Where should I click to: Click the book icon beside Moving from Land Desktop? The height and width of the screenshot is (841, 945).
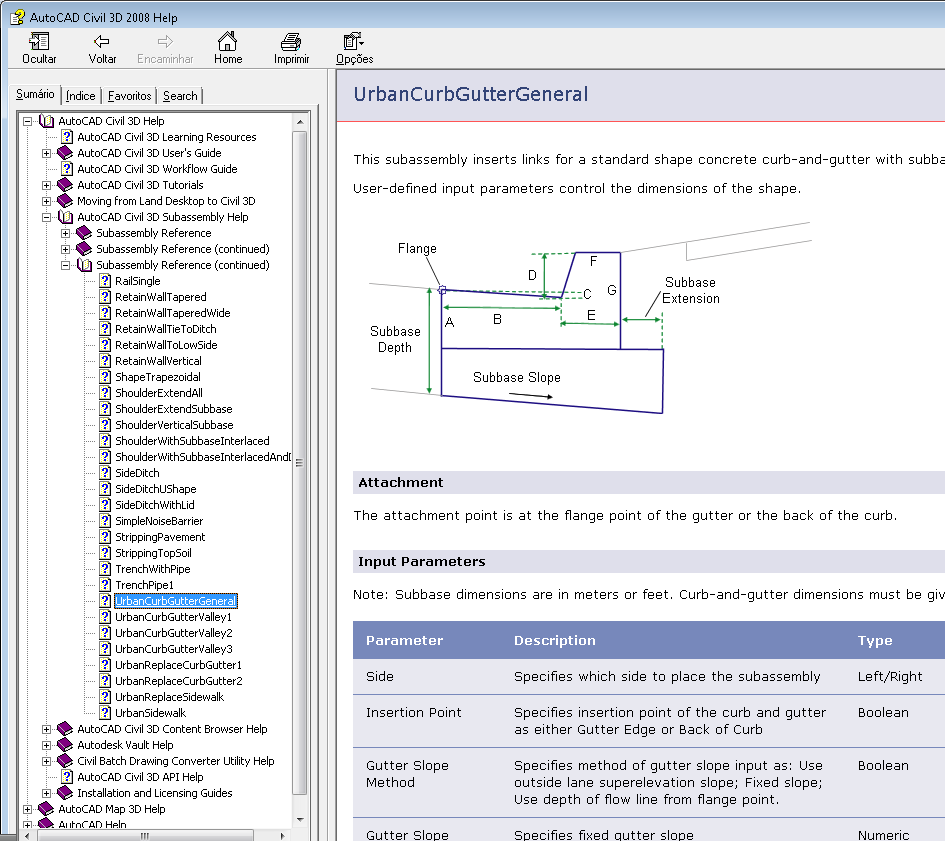pyautogui.click(x=64, y=201)
